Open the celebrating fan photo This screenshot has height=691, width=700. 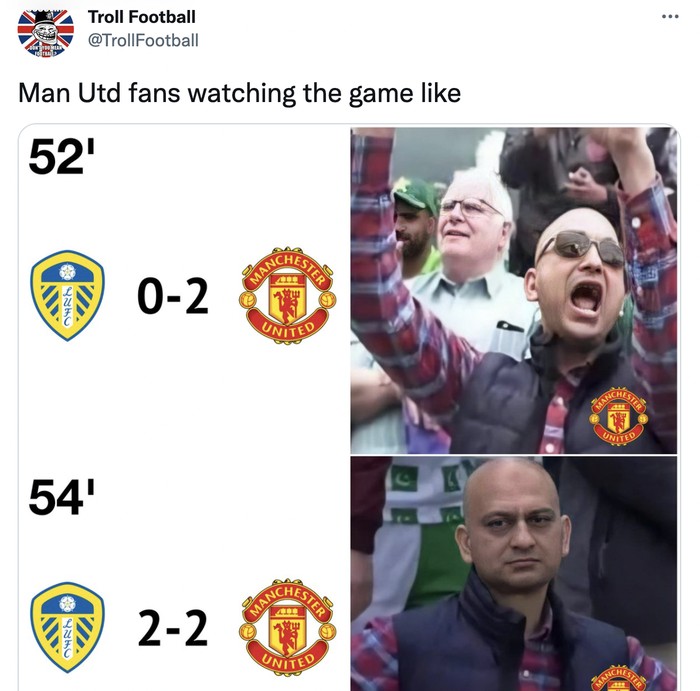514,291
